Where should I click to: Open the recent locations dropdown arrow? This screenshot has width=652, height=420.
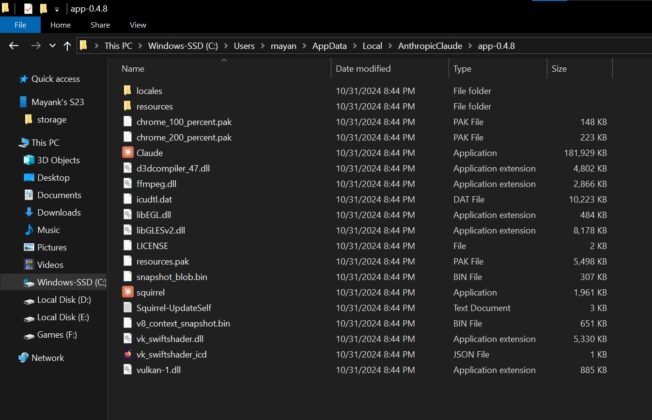click(52, 46)
